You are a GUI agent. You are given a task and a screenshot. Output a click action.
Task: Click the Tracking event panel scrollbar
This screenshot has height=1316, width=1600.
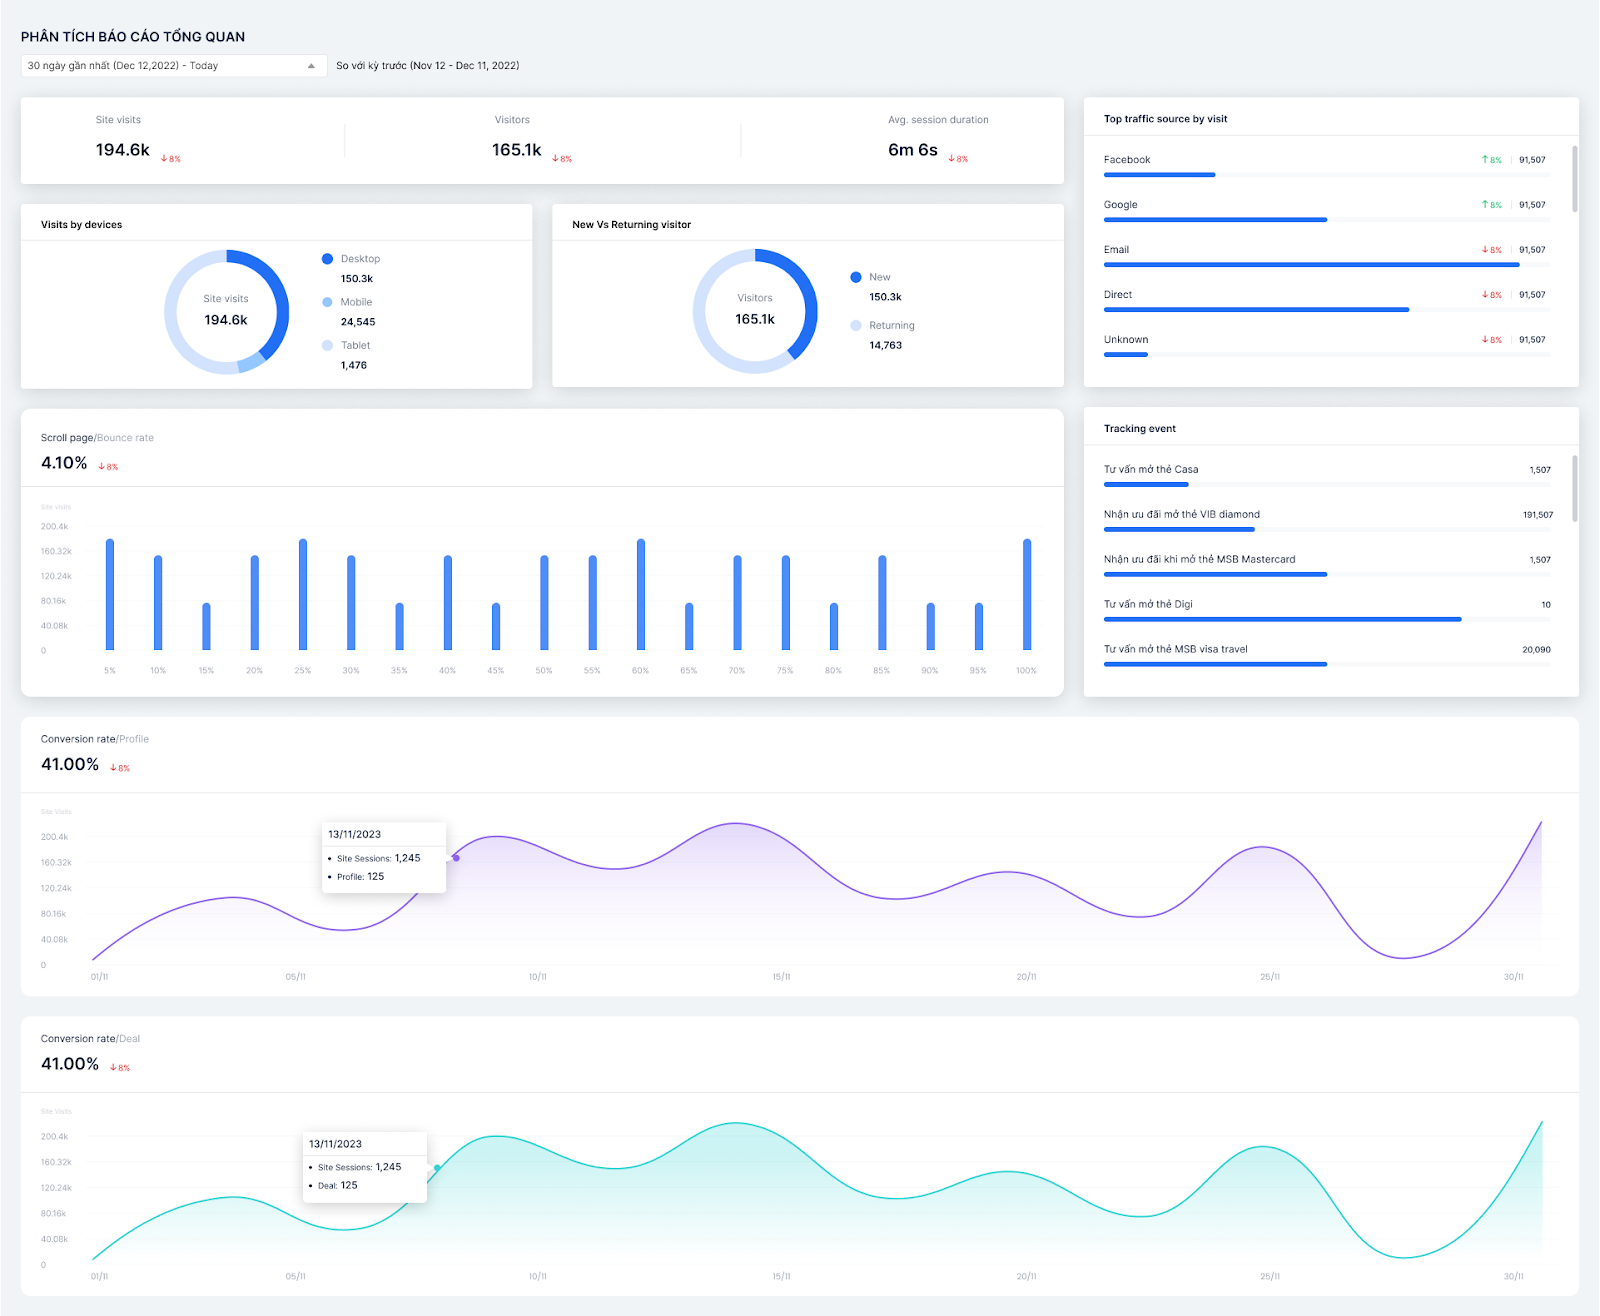click(1575, 489)
